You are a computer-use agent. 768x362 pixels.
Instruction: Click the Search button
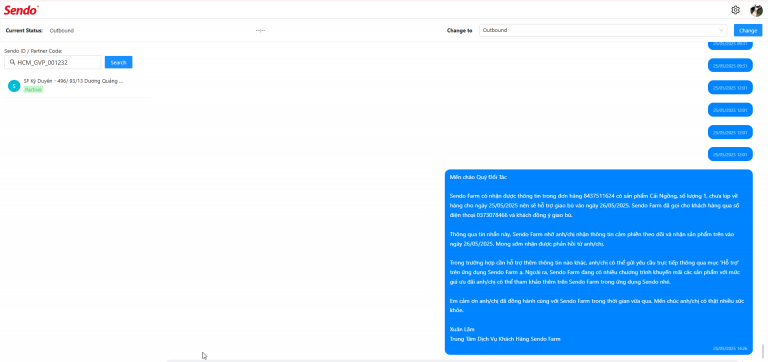pos(119,62)
